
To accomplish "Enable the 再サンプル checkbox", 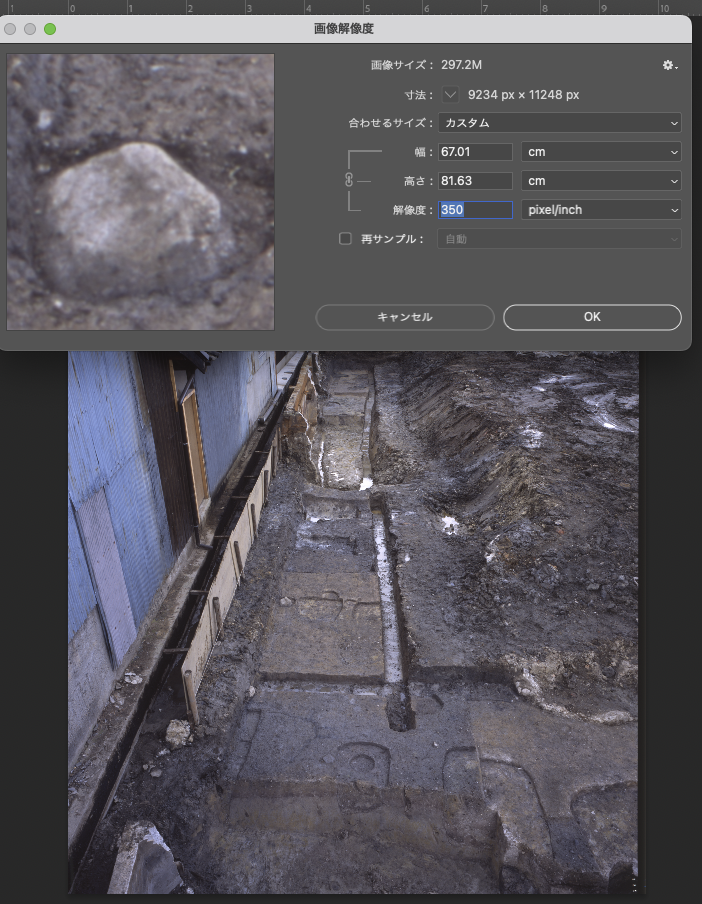I will click(346, 239).
